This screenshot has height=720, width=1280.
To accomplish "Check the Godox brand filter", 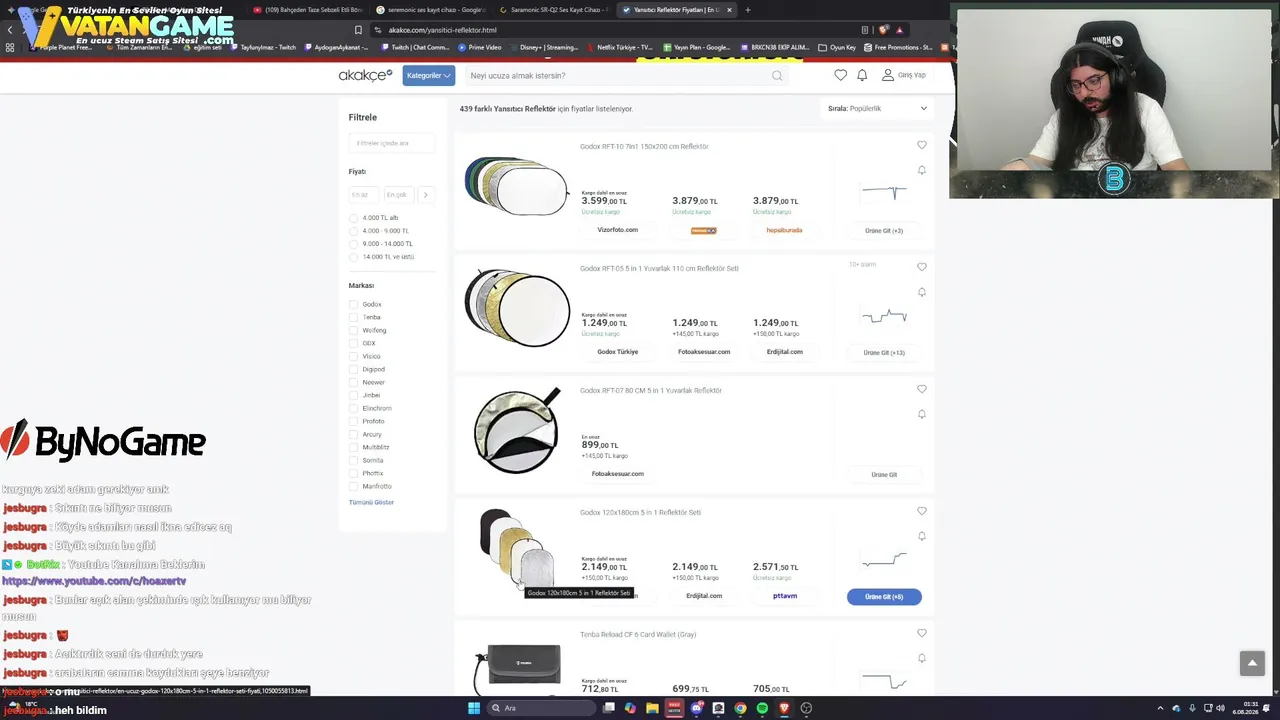I will point(353,304).
